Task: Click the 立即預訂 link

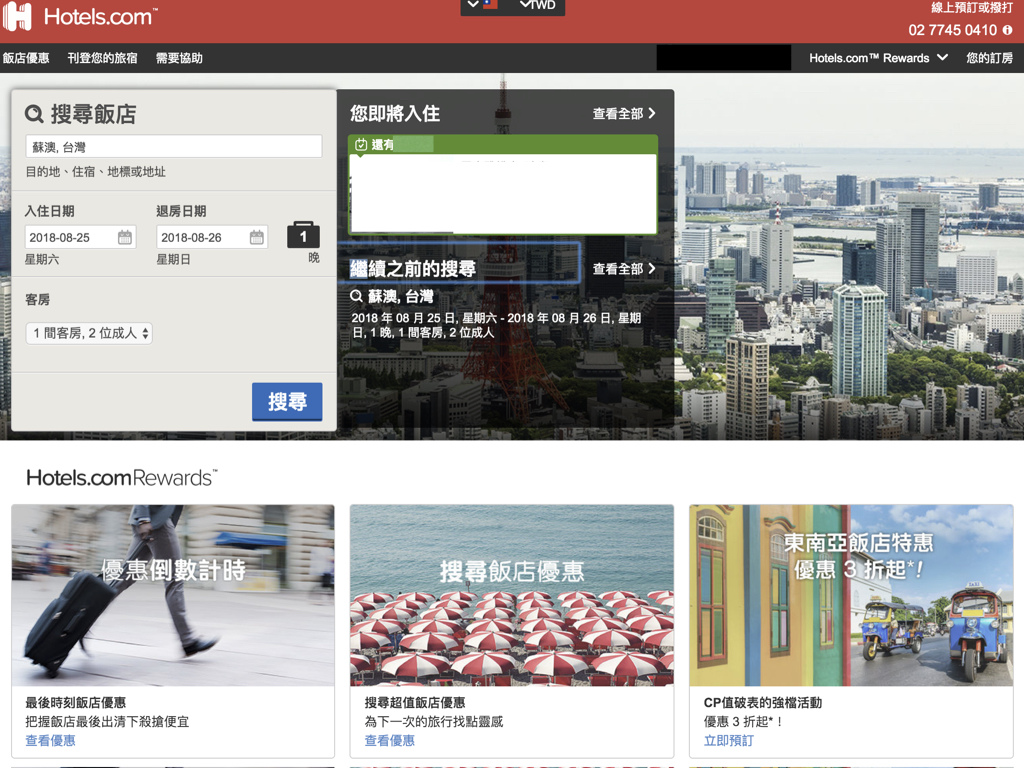Action: point(729,741)
